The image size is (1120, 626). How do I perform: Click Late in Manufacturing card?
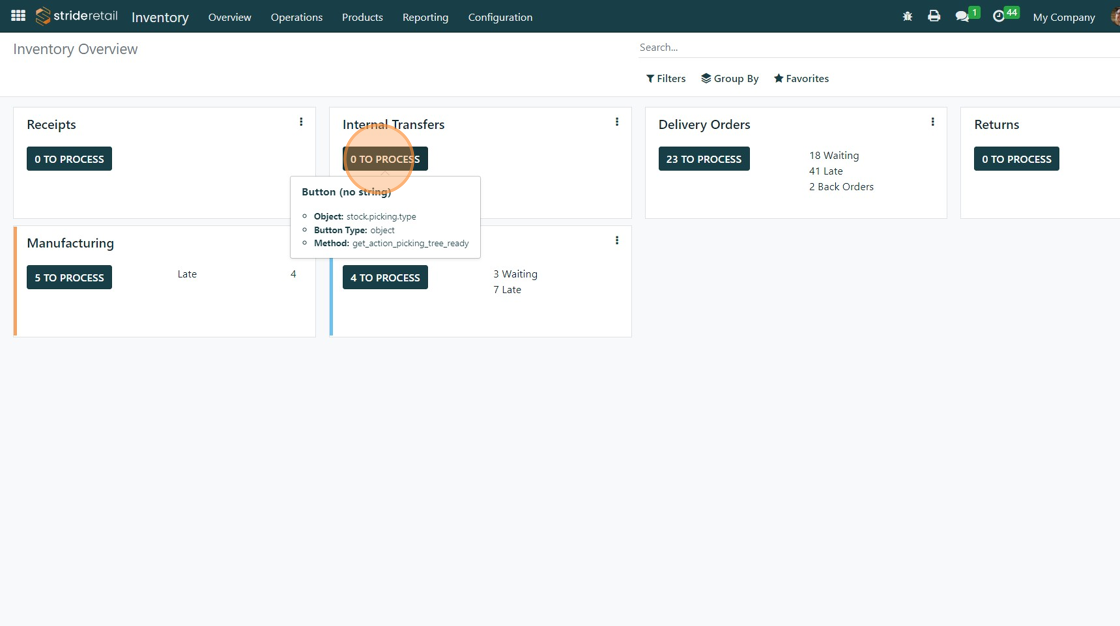point(187,274)
